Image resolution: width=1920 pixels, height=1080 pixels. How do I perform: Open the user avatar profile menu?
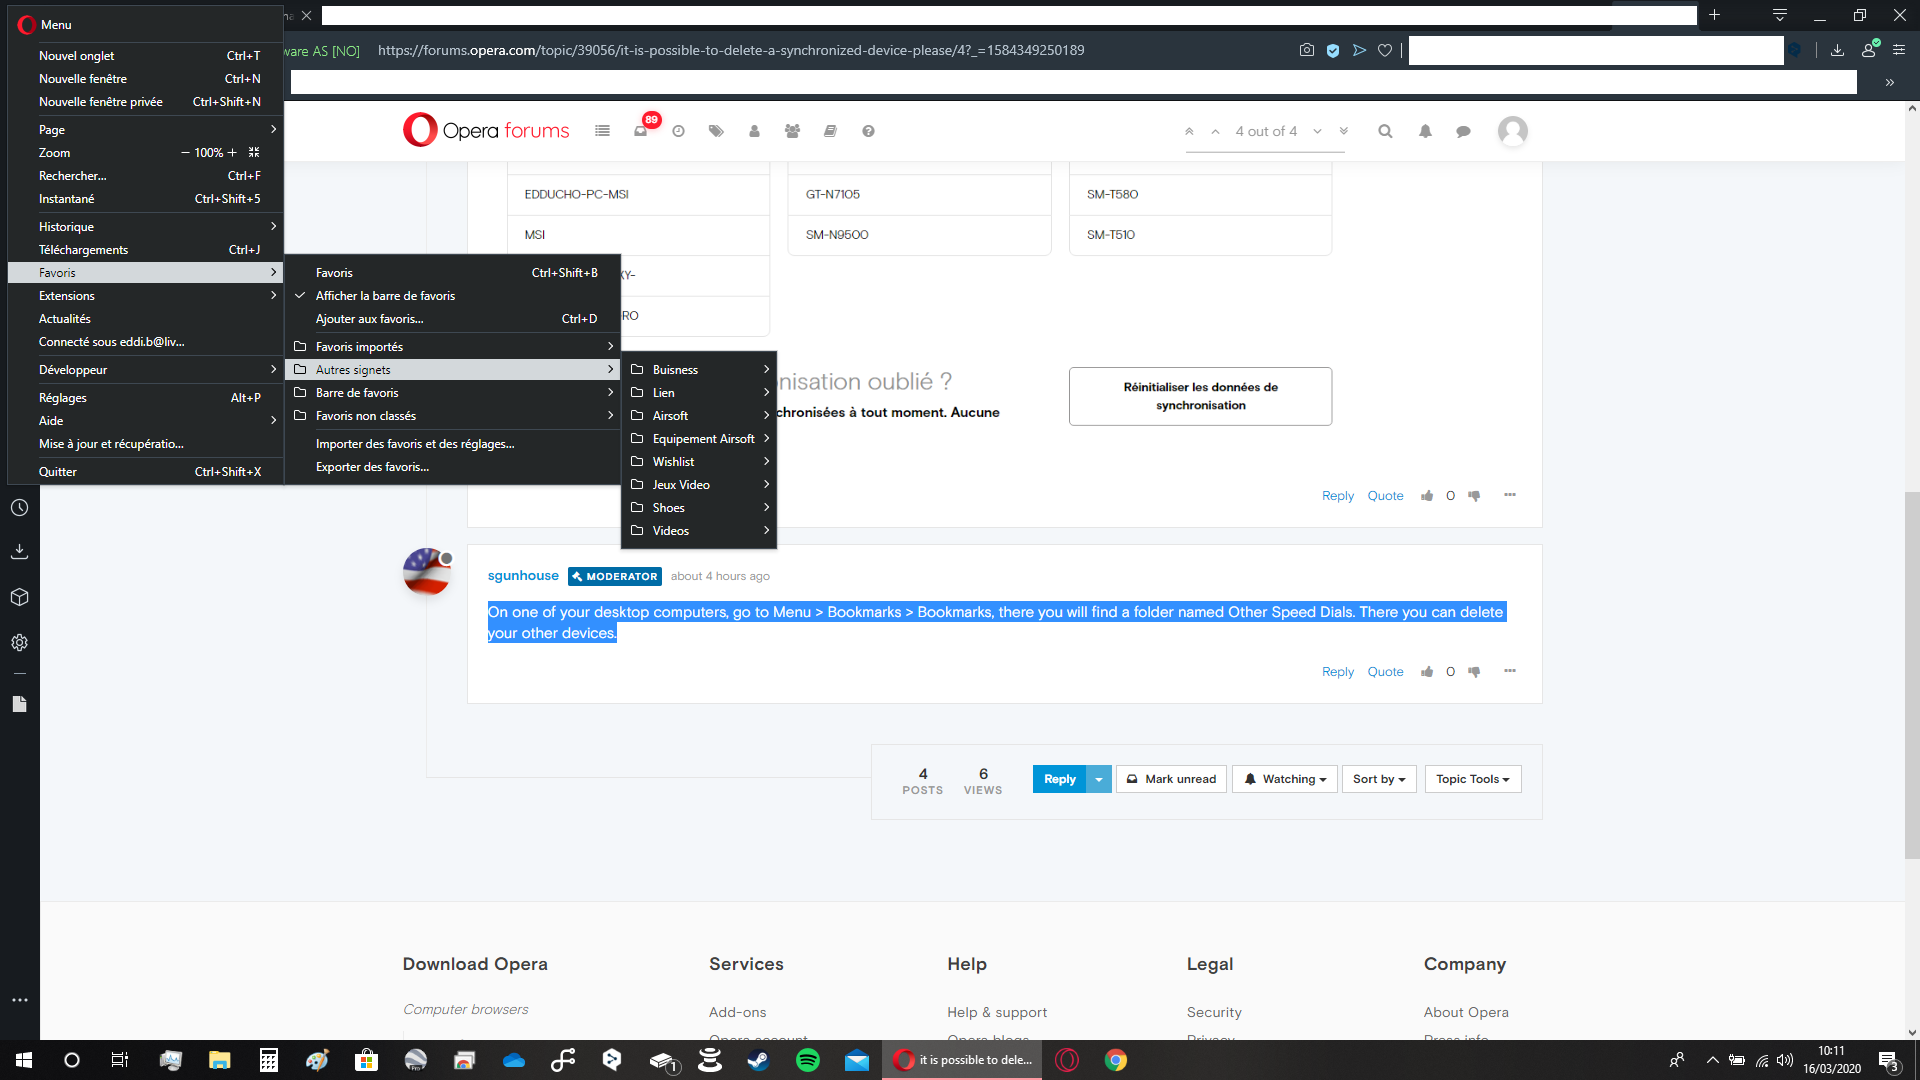click(1512, 131)
